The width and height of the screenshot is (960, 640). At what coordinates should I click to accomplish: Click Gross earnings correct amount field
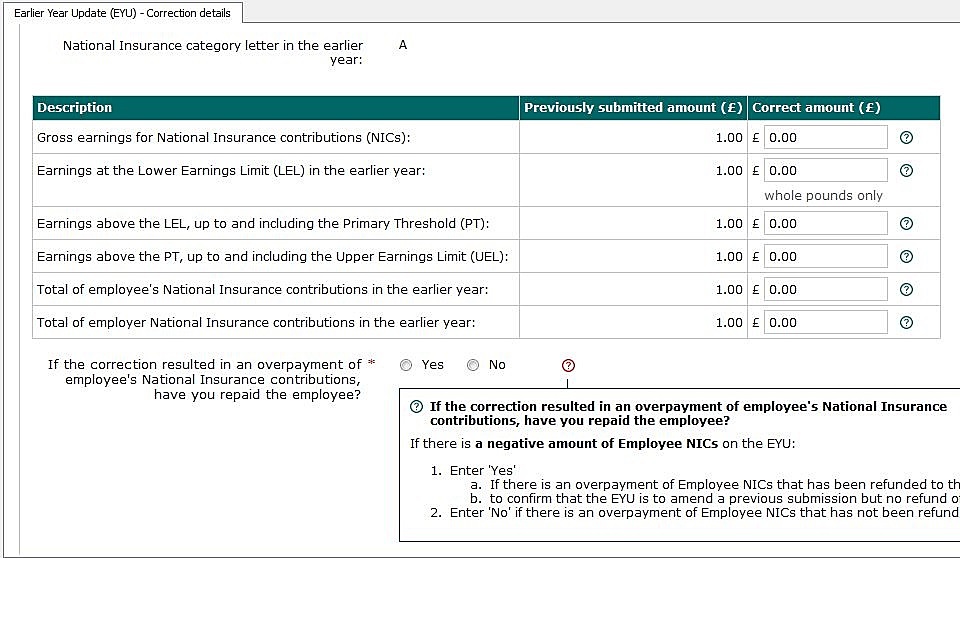pyautogui.click(x=825, y=138)
